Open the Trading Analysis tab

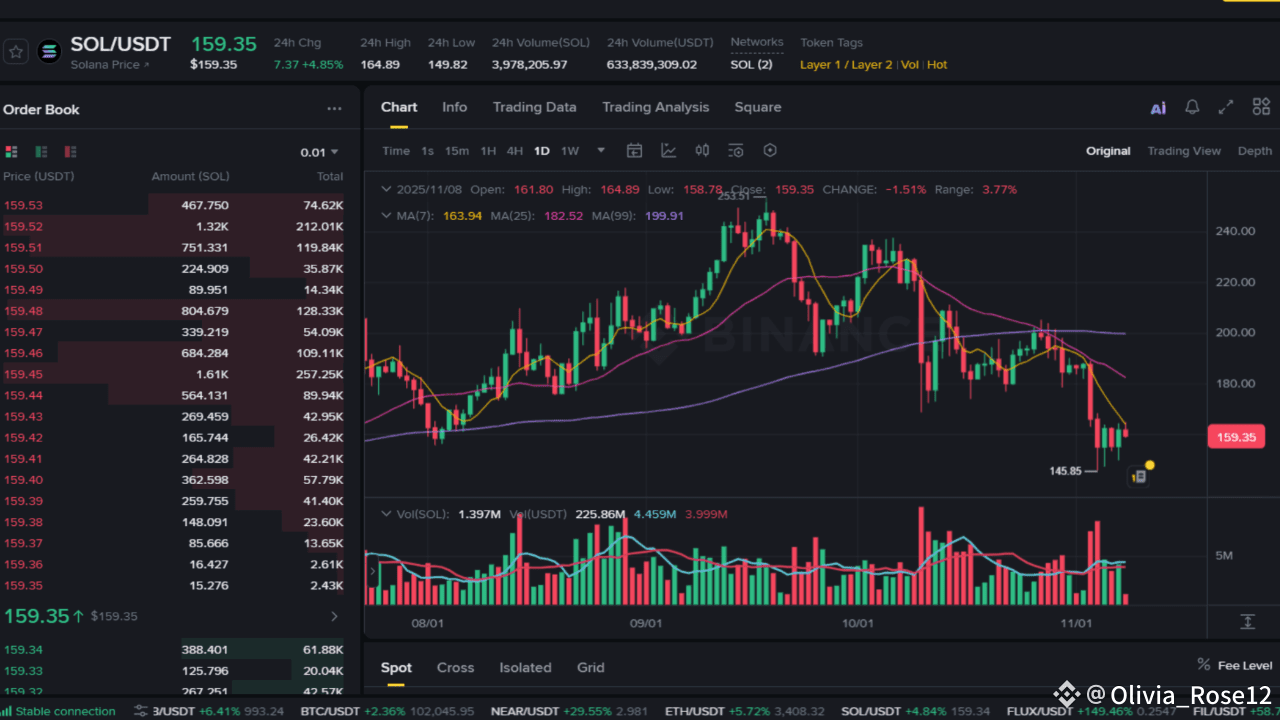[x=655, y=107]
